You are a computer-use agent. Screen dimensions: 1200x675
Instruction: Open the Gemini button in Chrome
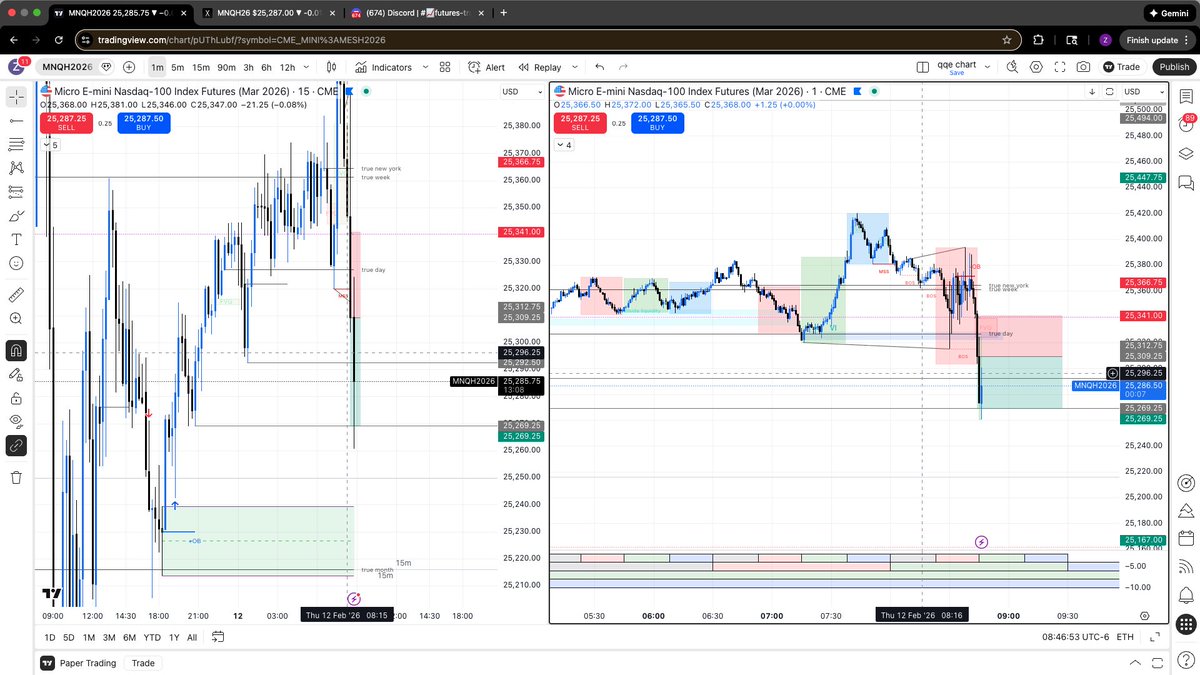1167,13
